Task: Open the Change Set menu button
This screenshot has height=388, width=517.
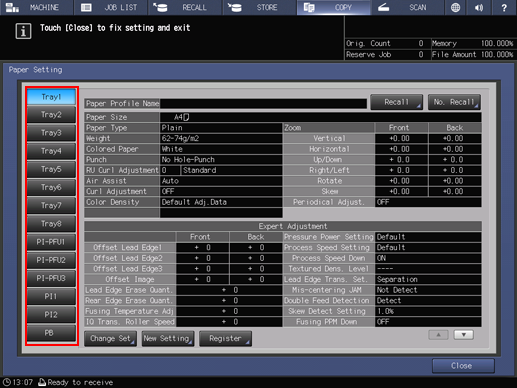Action: click(110, 339)
